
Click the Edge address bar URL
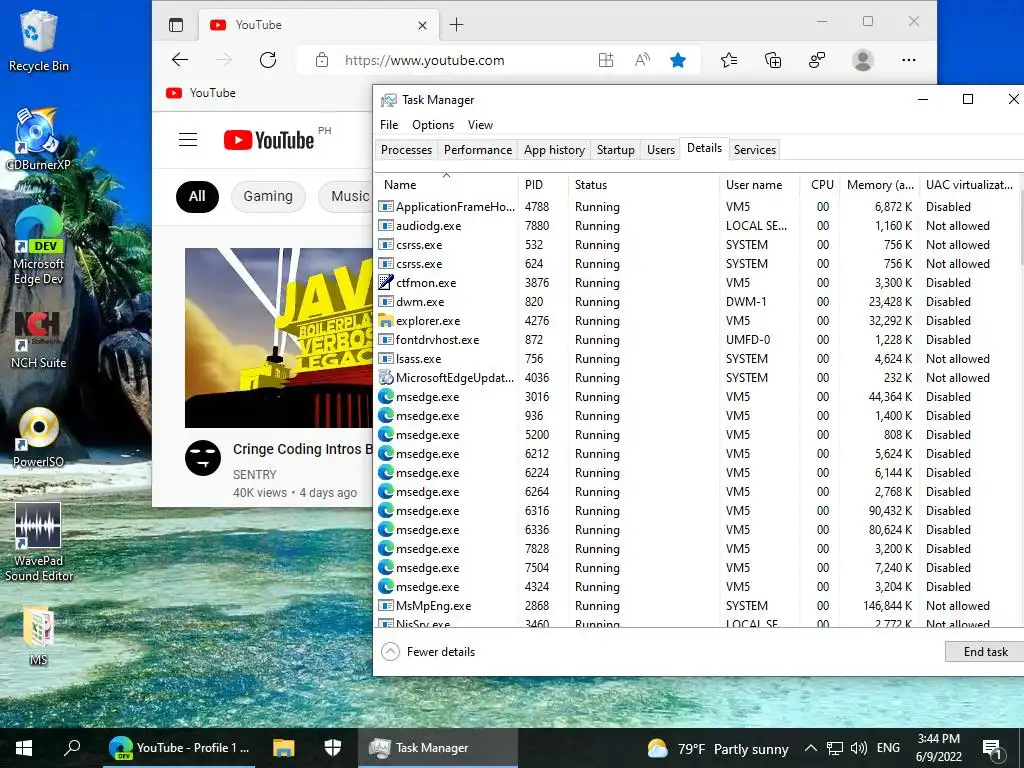(424, 60)
